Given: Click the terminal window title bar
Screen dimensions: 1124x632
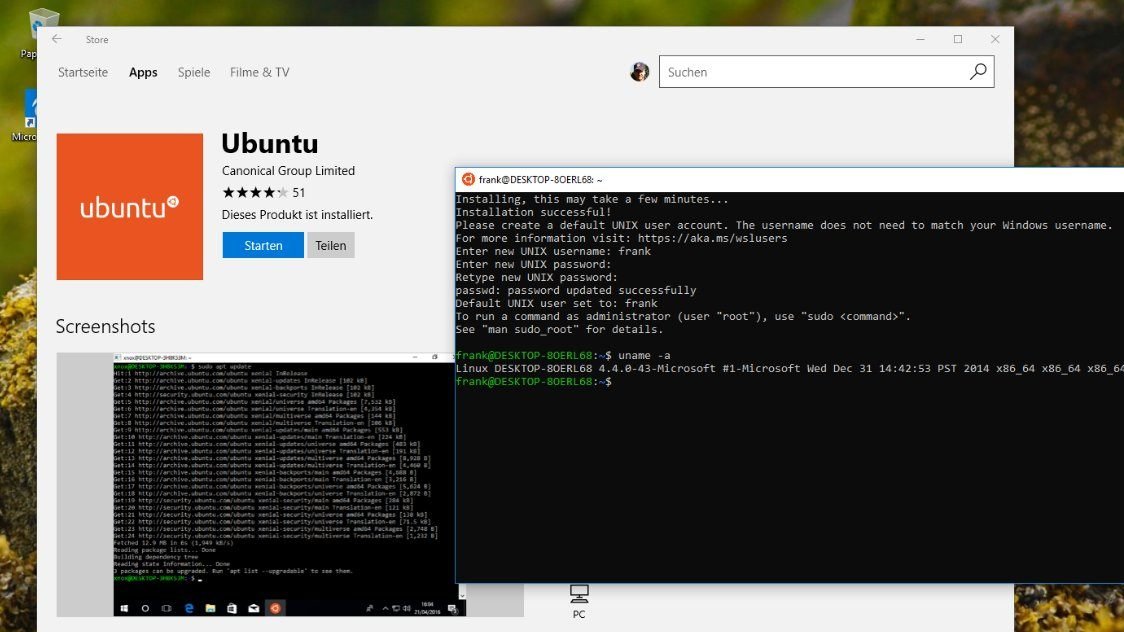Looking at the screenshot, I should click(789, 180).
